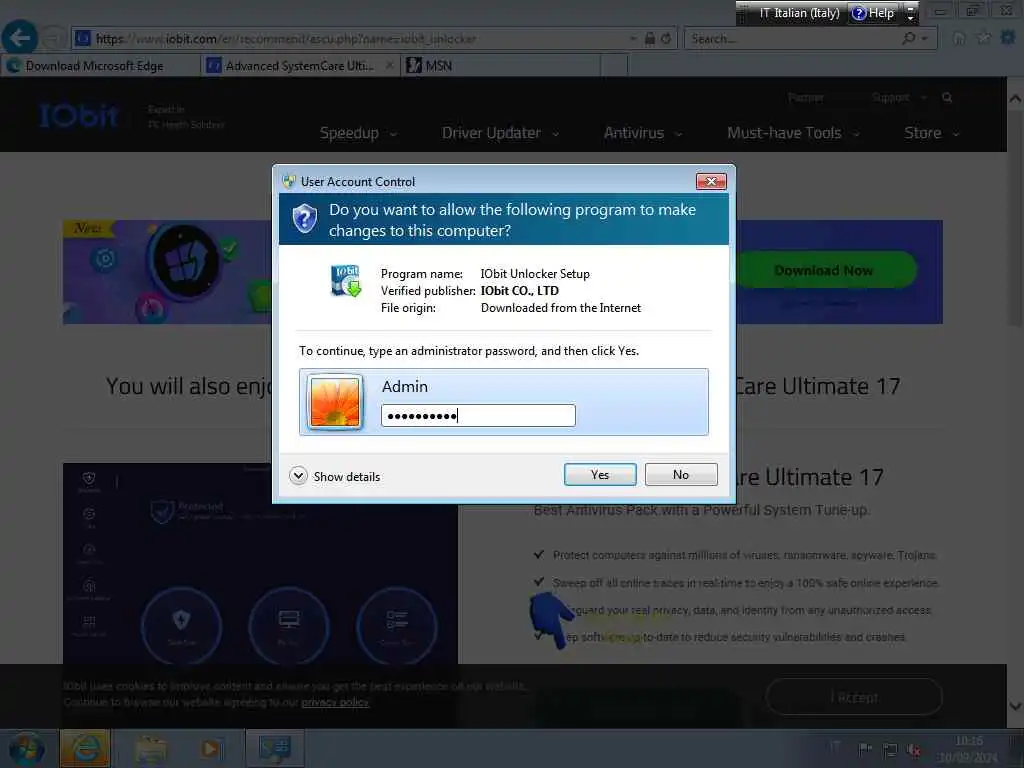Open the Windows Start button
Viewport: 1024px width, 768px height.
point(27,749)
